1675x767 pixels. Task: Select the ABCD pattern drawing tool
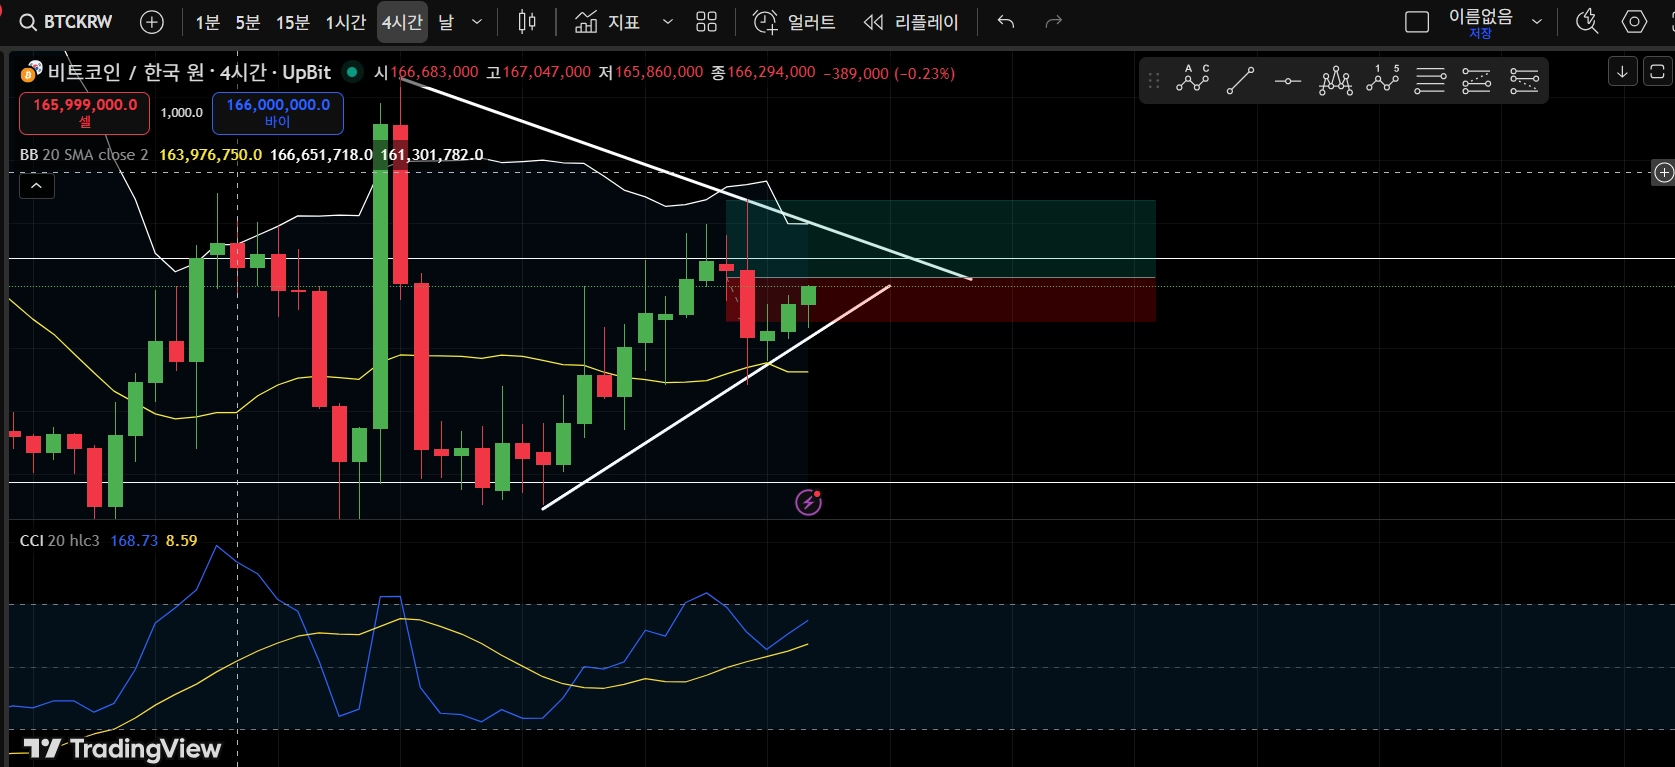coord(1193,80)
